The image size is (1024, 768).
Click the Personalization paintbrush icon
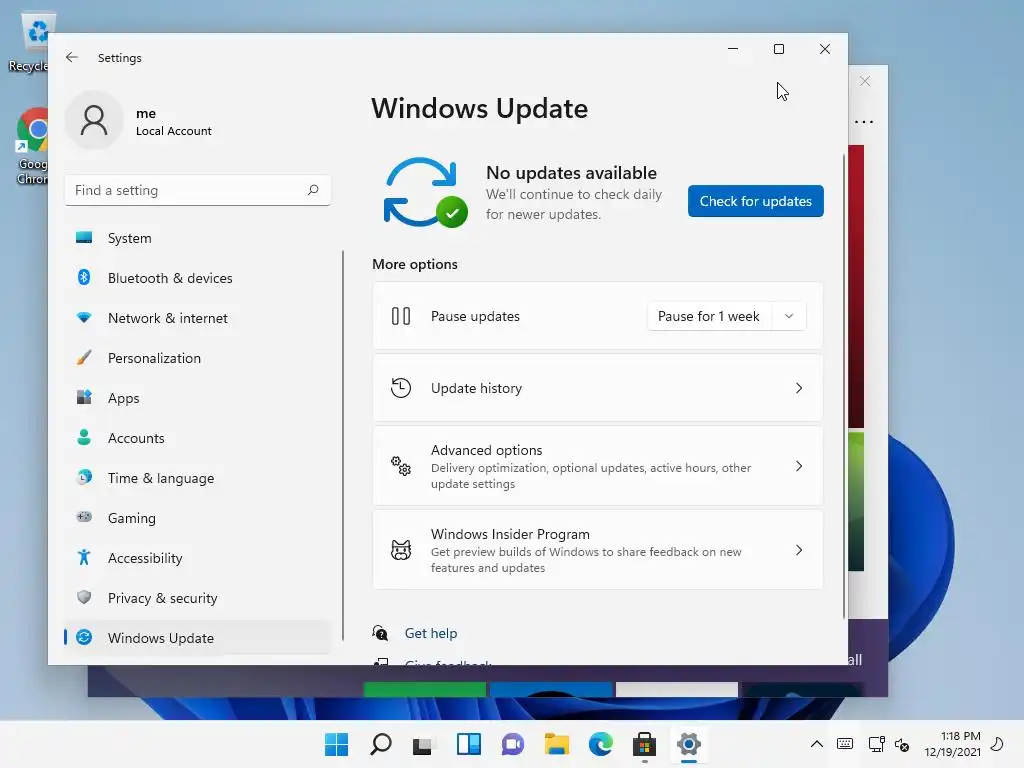click(84, 357)
